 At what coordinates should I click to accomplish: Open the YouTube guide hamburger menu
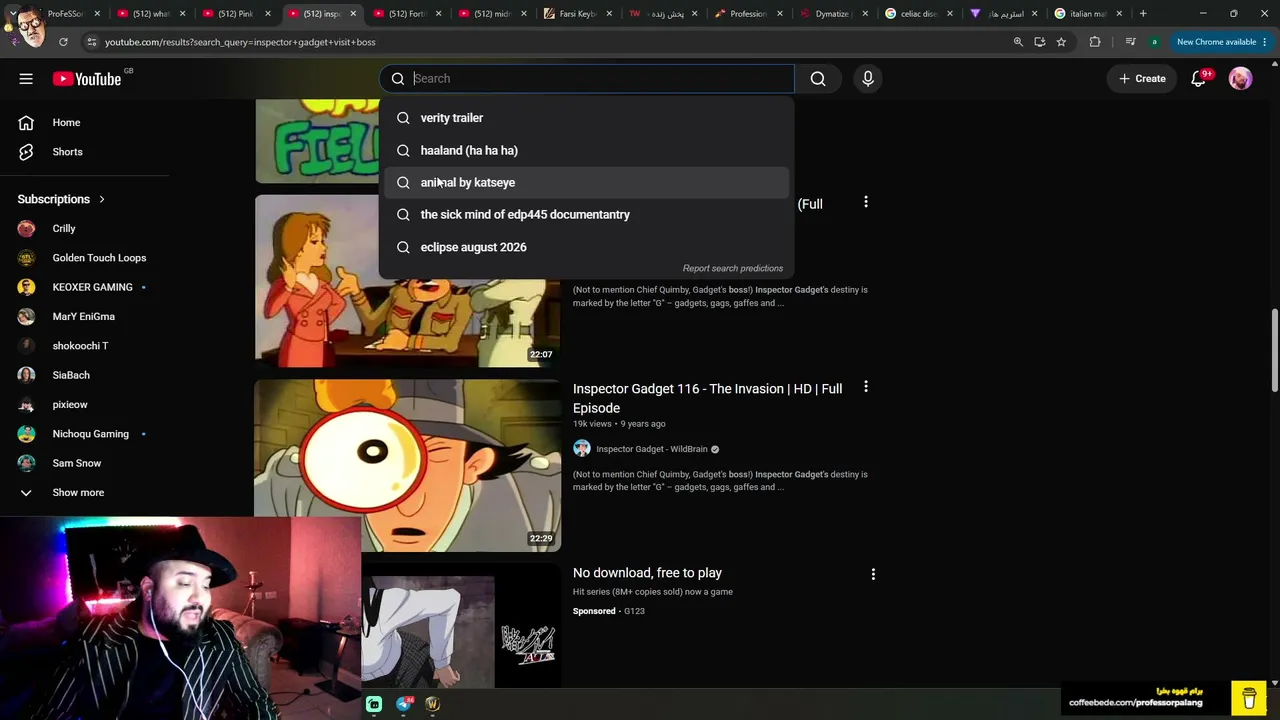26,79
